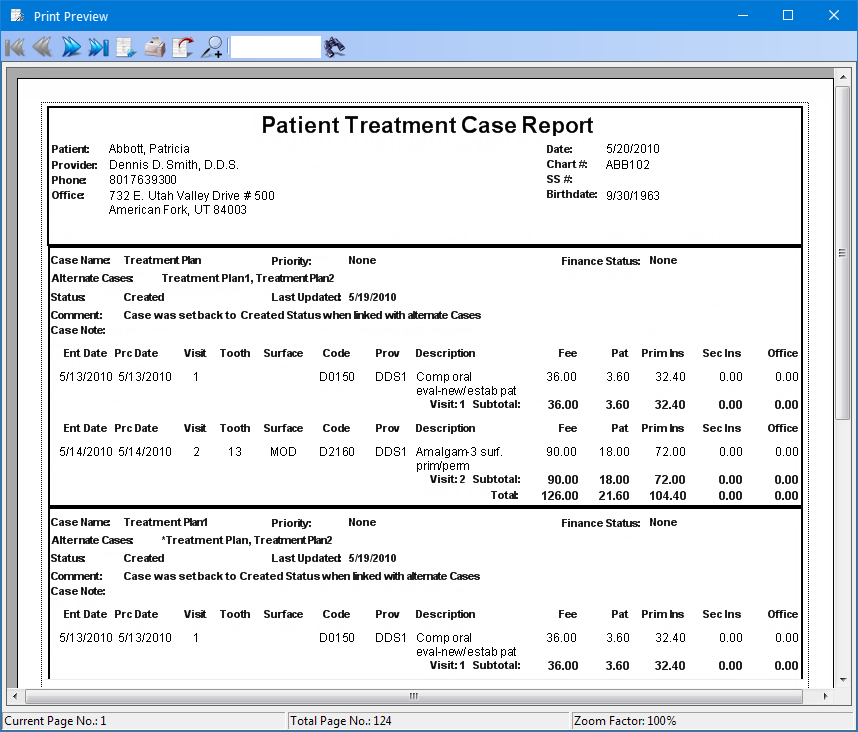Print the report with printer icon
Viewport: 858px width, 732px height.
154,47
